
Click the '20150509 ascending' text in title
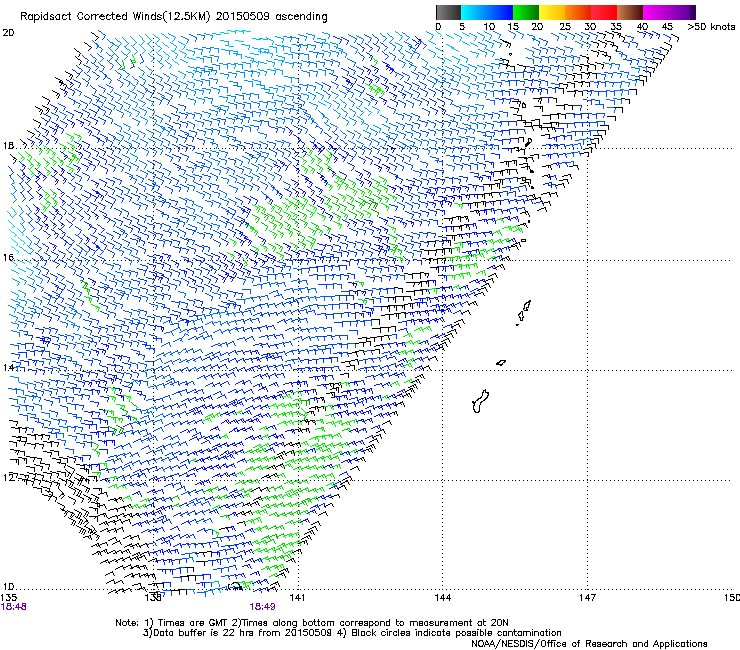[x=272, y=17]
